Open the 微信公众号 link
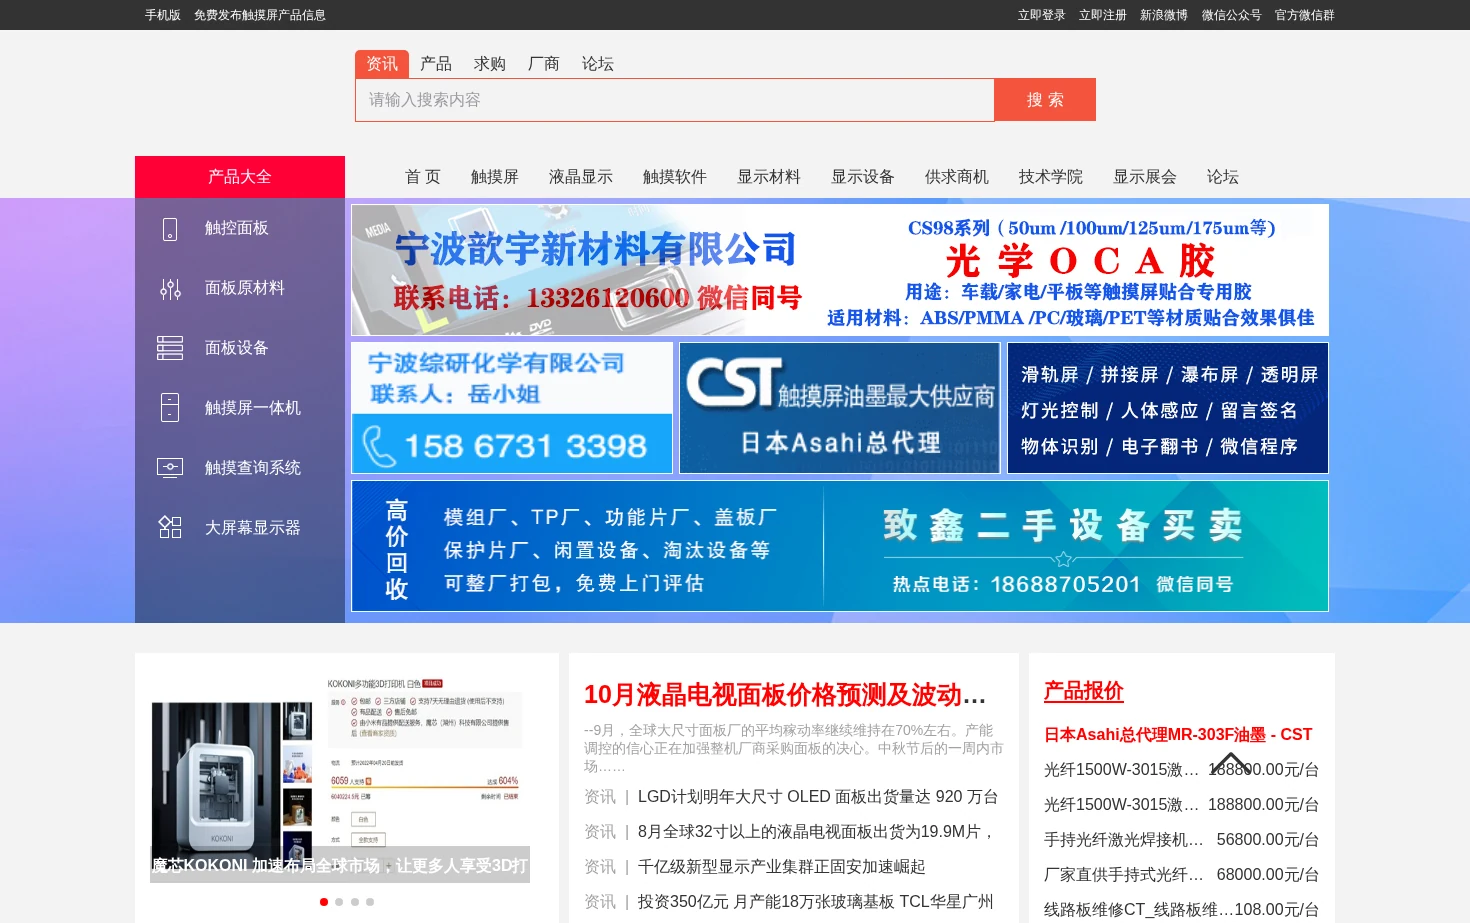The image size is (1470, 923). coord(1232,15)
